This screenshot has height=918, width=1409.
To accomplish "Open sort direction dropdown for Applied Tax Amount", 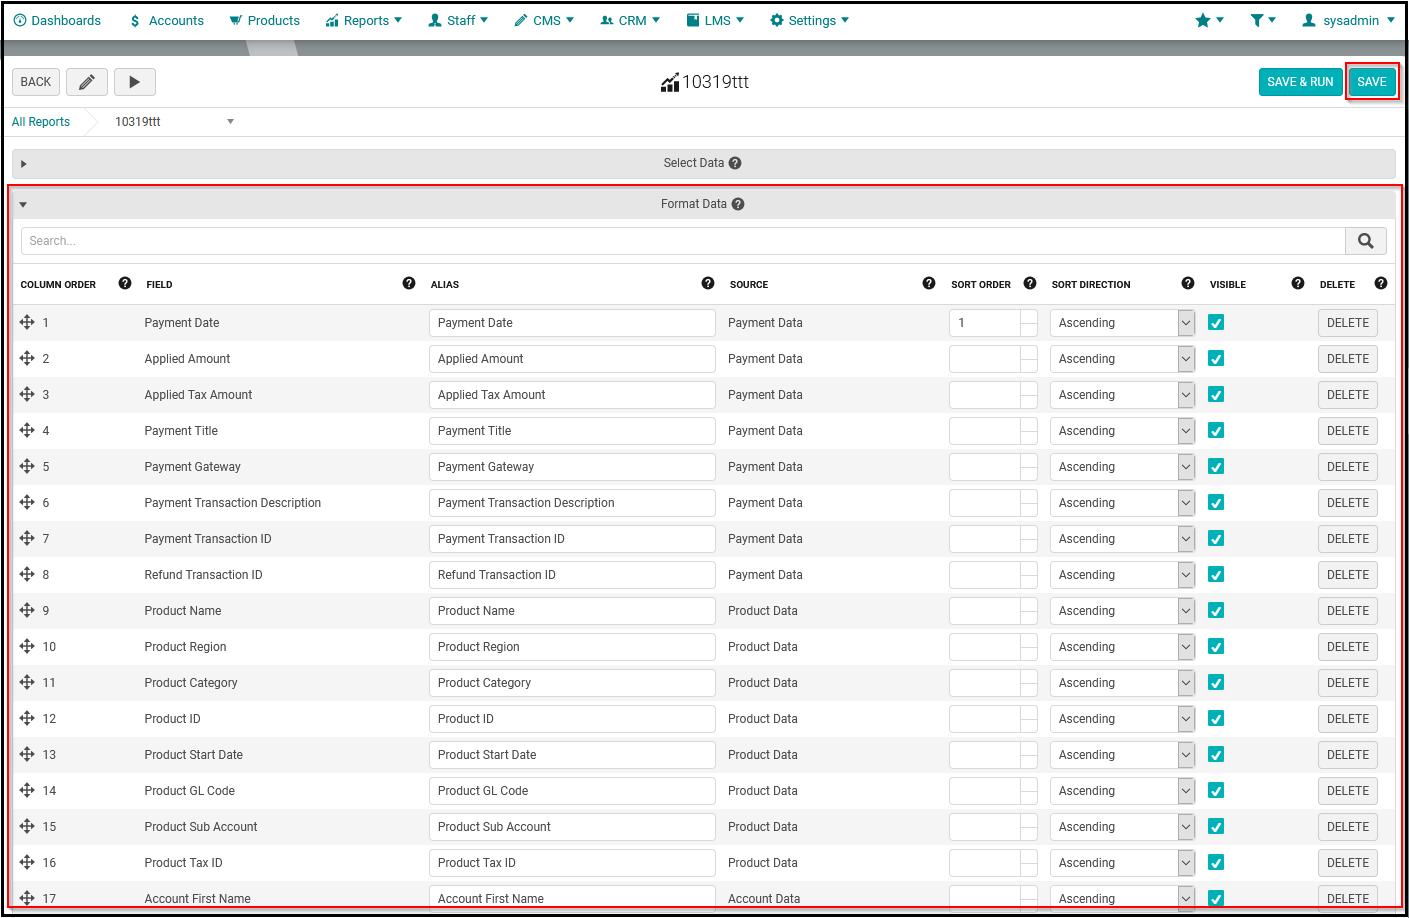I will pyautogui.click(x=1122, y=395).
